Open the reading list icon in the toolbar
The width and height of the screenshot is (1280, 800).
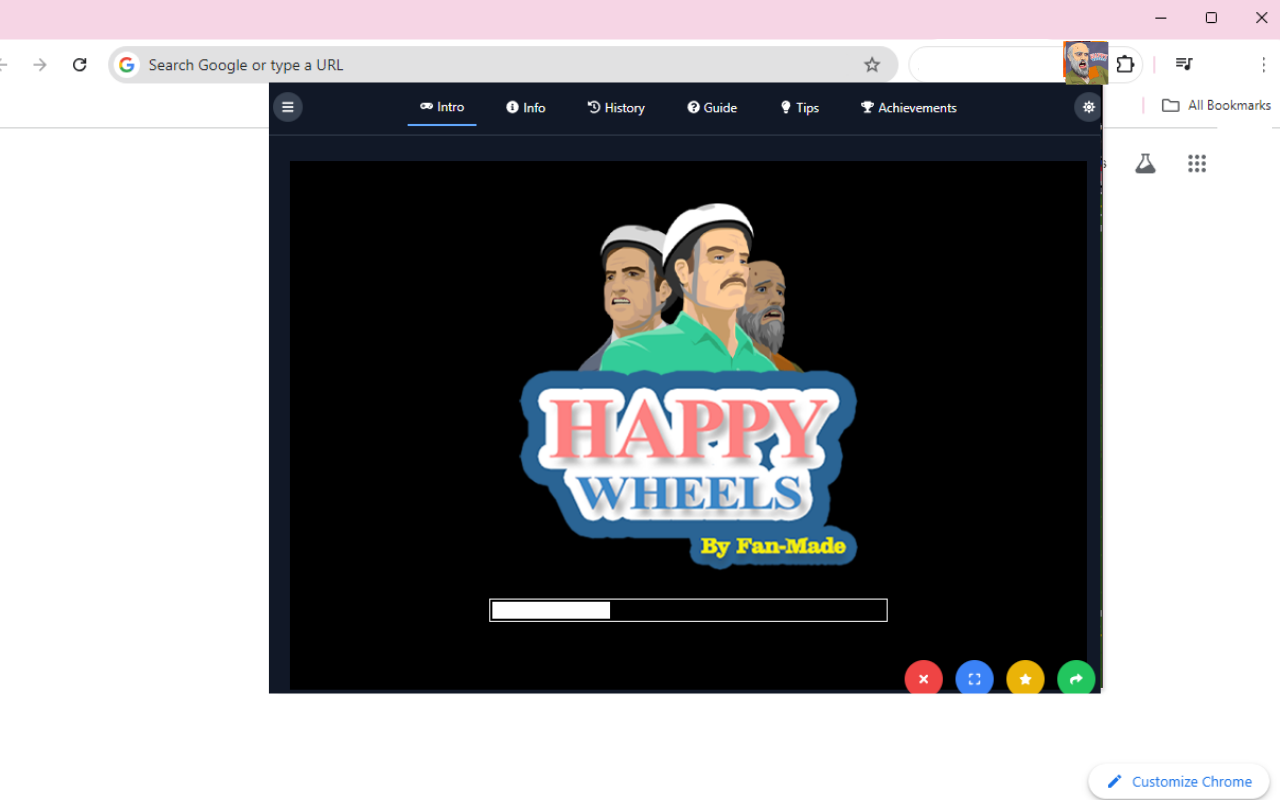coord(1183,64)
